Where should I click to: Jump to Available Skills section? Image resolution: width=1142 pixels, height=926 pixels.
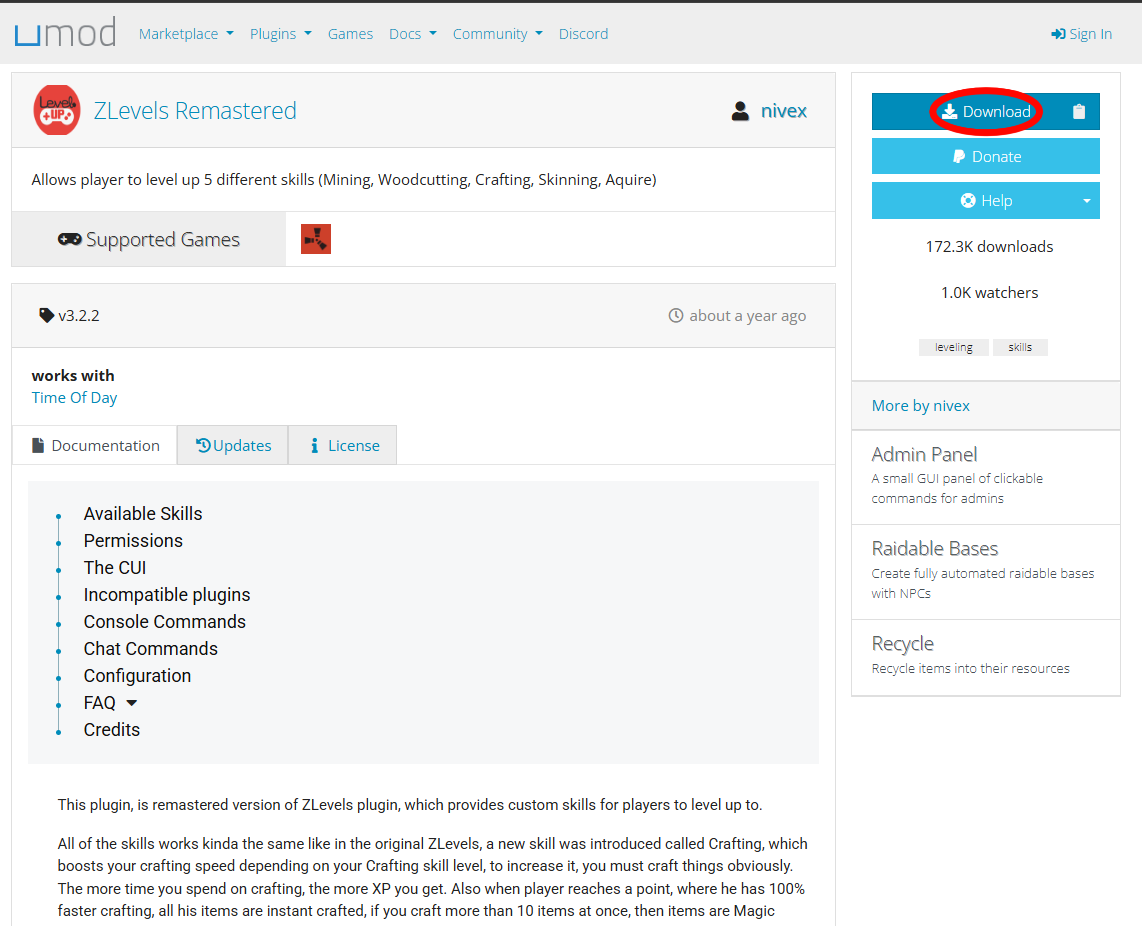pyautogui.click(x=143, y=514)
